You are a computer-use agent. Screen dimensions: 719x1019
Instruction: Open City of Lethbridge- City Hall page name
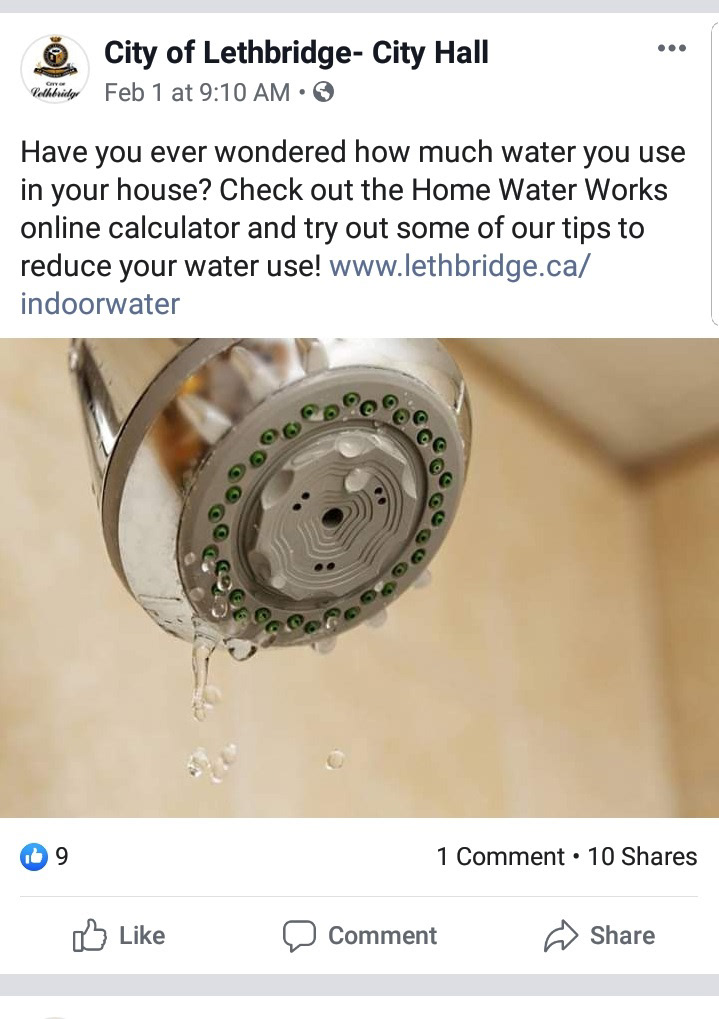[296, 53]
